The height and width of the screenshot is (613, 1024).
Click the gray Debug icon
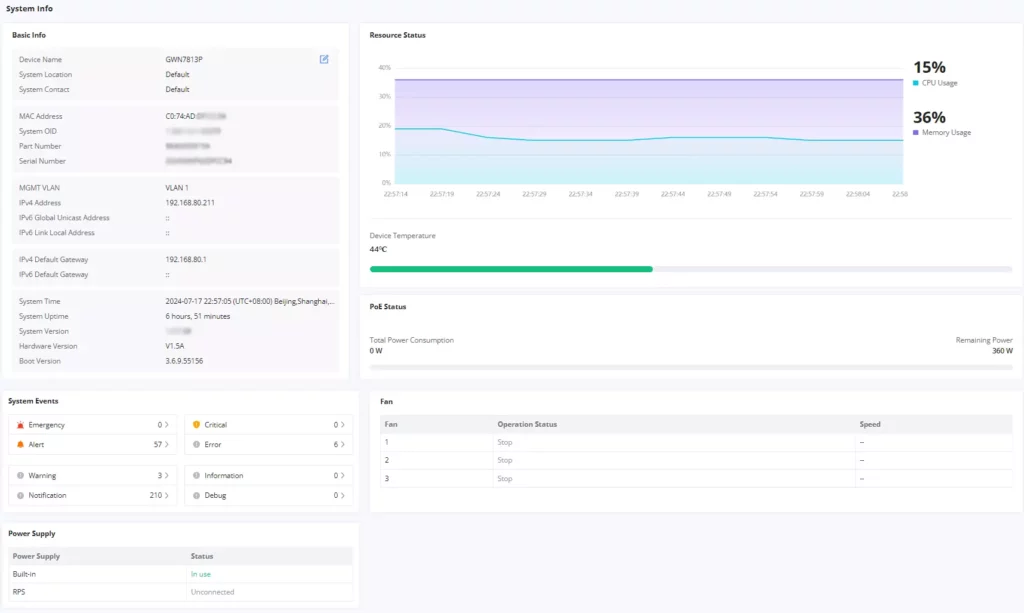(196, 495)
